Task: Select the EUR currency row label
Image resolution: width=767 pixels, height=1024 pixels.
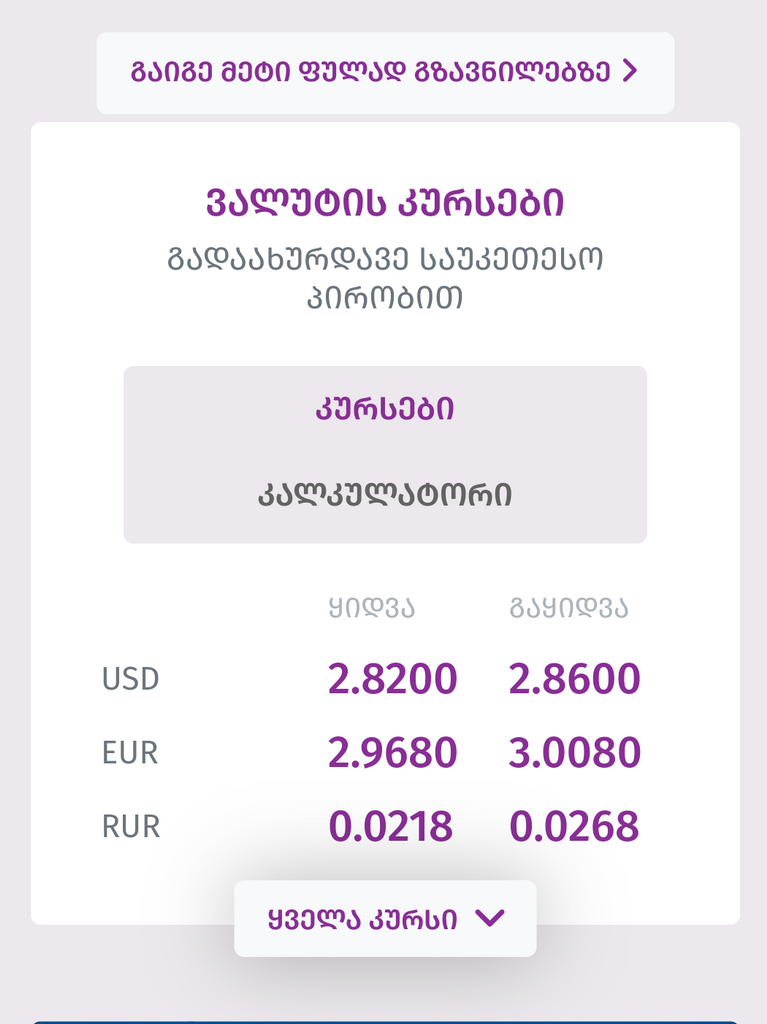Action: point(130,752)
